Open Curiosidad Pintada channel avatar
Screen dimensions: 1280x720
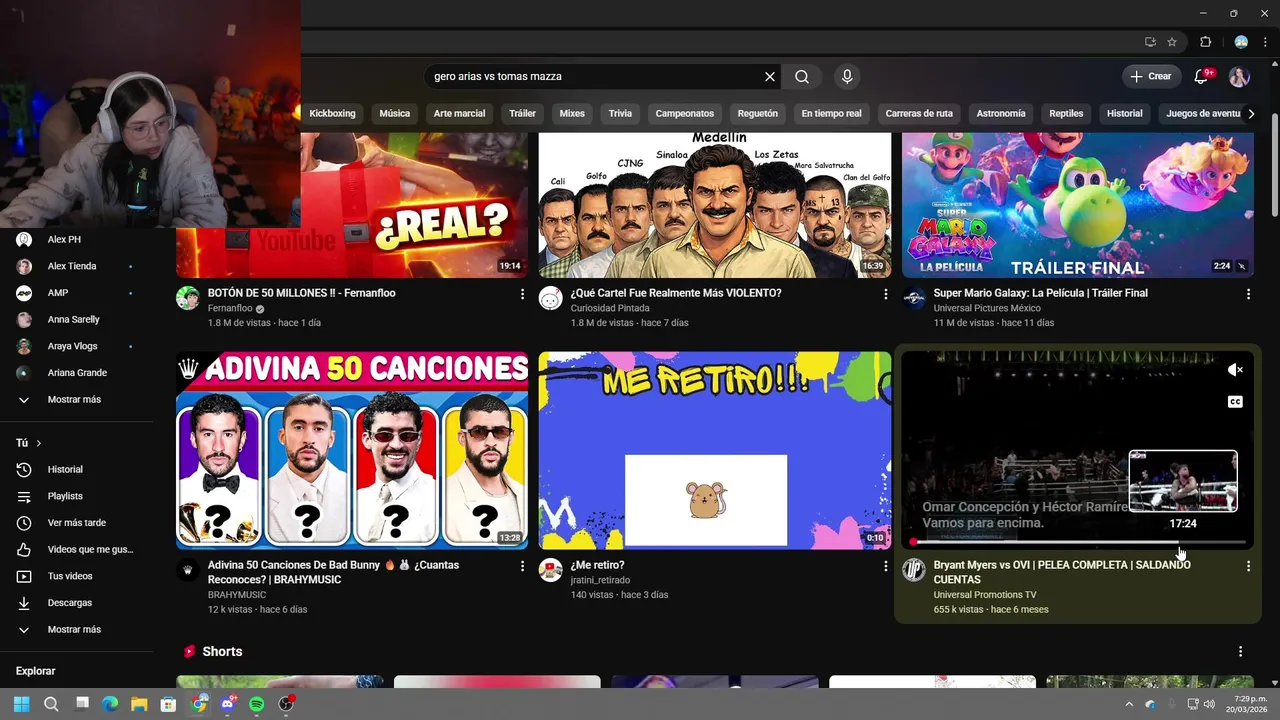click(x=551, y=298)
